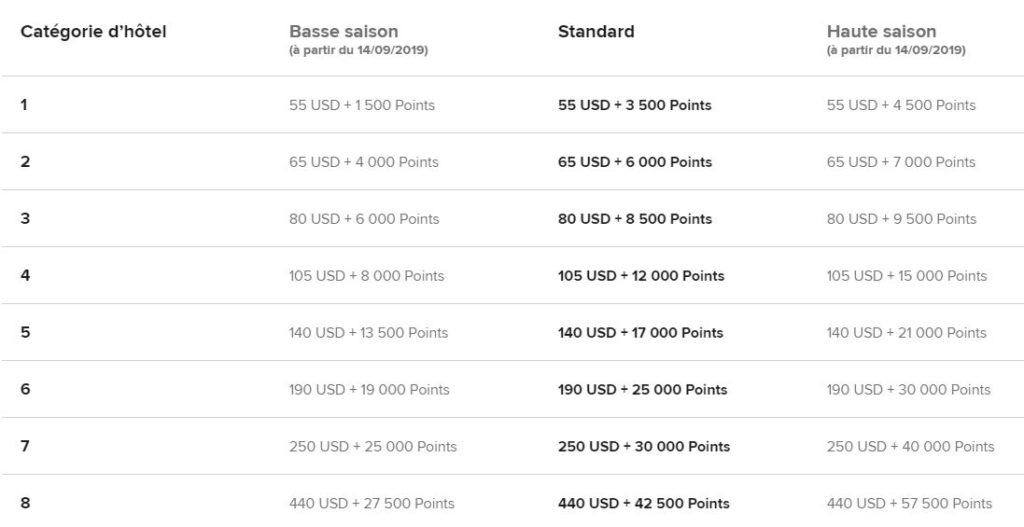The image size is (1024, 527).
Task: Click the Standard column header
Action: (596, 31)
